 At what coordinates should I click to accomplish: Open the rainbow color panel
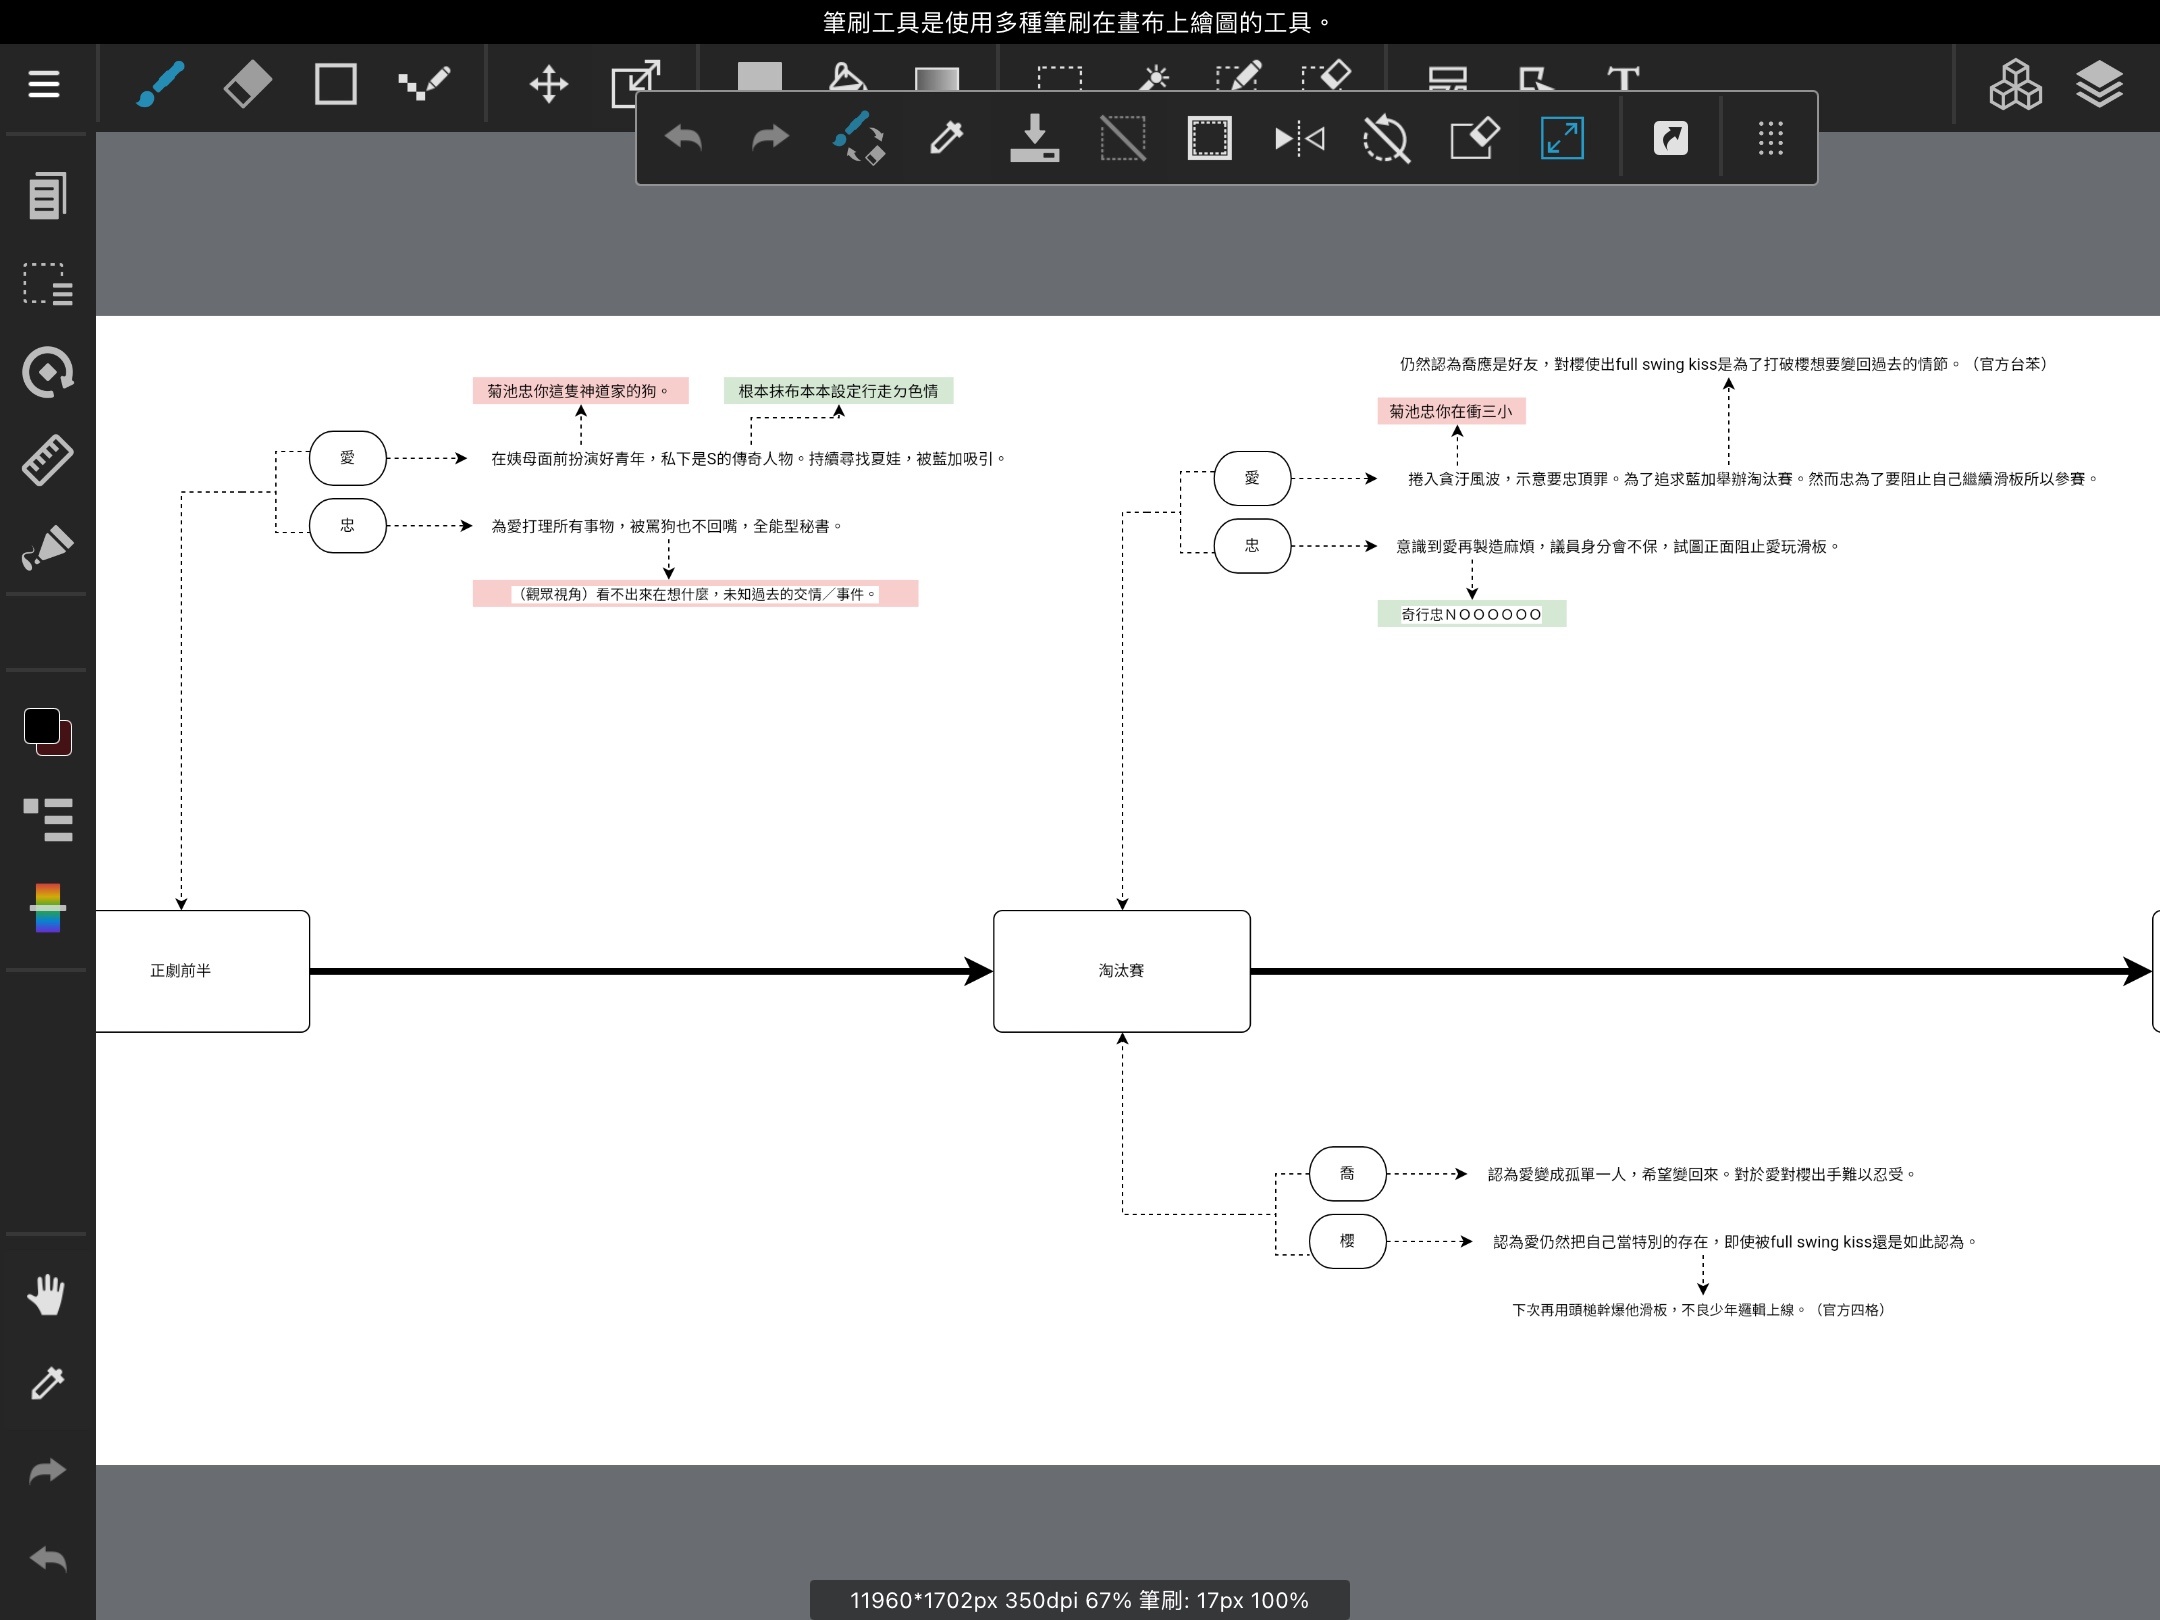click(x=47, y=908)
